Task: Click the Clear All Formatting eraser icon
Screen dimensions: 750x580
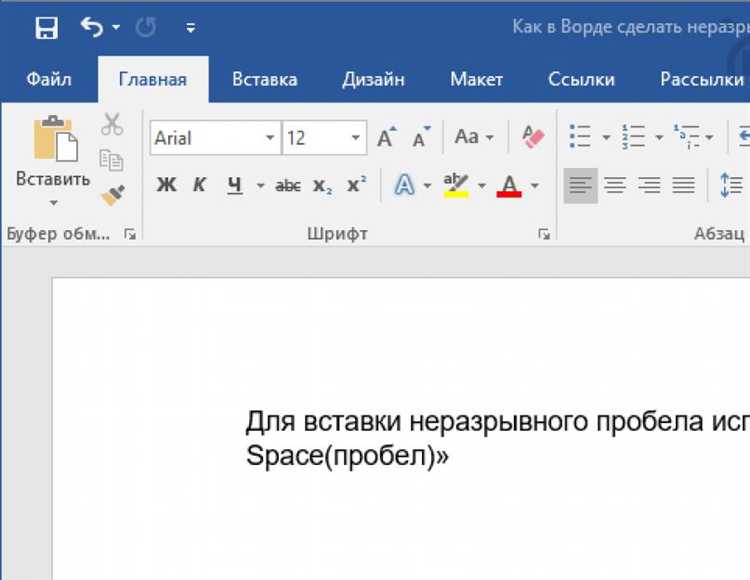Action: pos(533,137)
